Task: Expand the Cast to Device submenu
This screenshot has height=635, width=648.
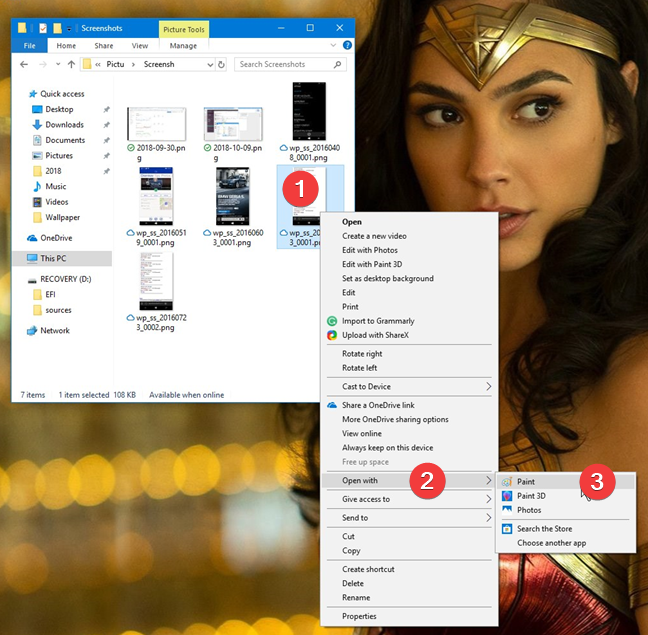Action: coord(488,386)
